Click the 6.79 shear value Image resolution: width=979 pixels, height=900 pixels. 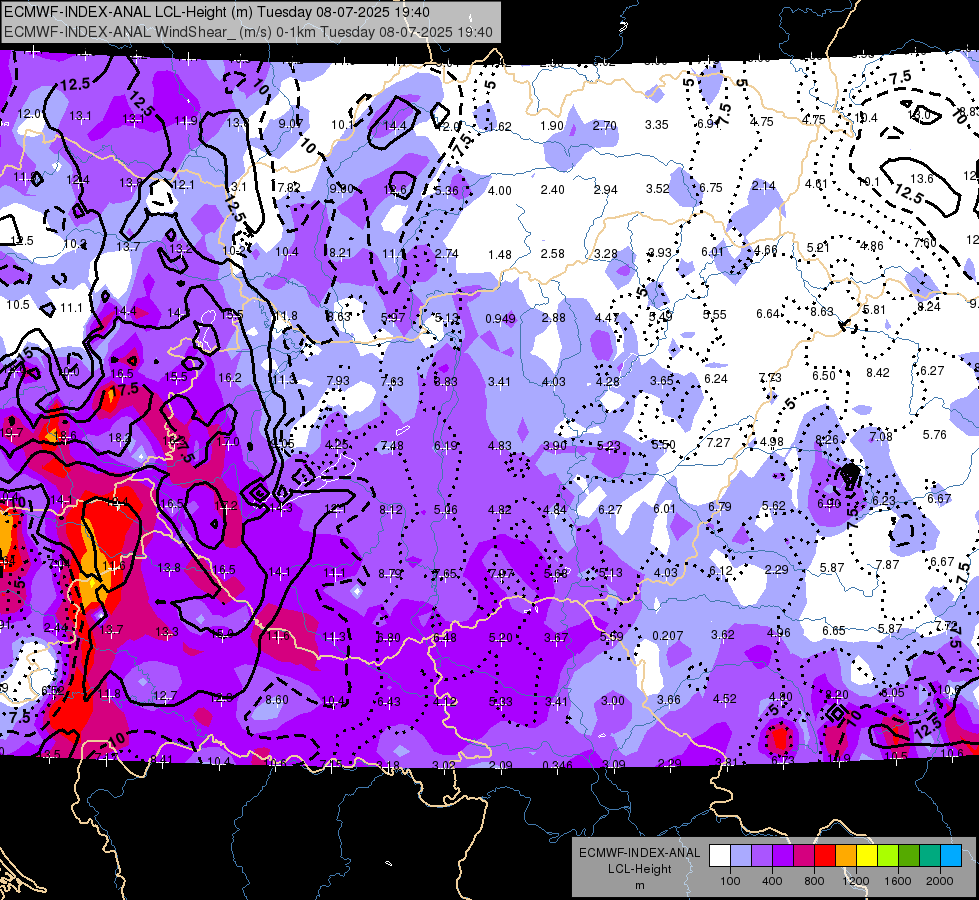pos(720,507)
